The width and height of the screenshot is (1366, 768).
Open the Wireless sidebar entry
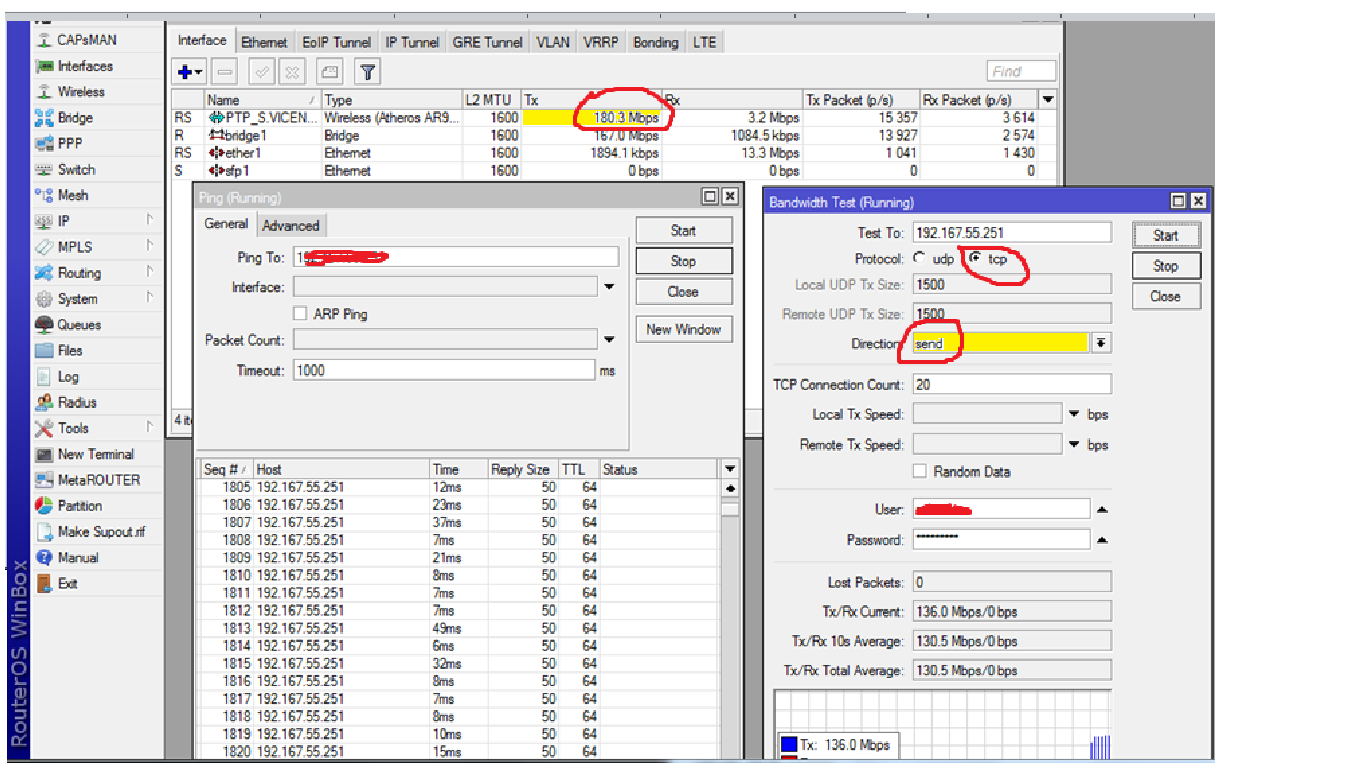[80, 92]
